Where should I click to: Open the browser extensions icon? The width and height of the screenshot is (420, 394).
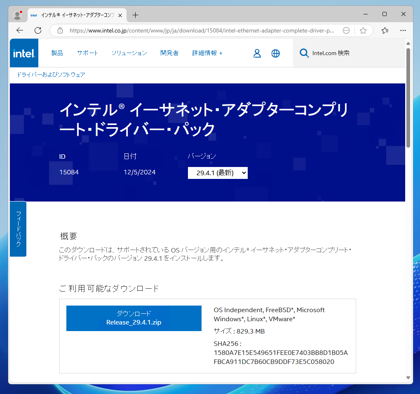point(385,31)
